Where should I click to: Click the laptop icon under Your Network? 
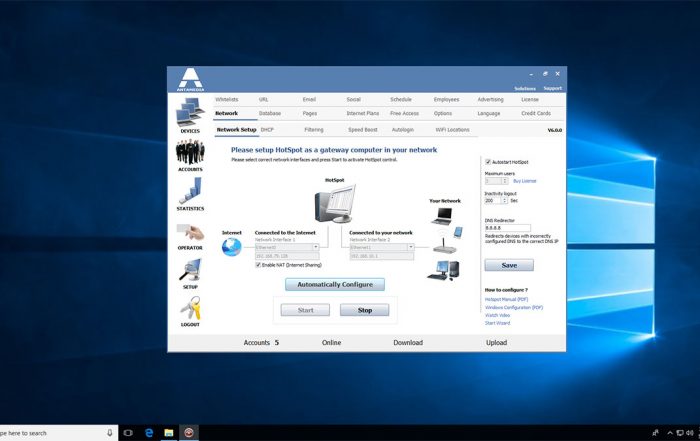(x=443, y=216)
